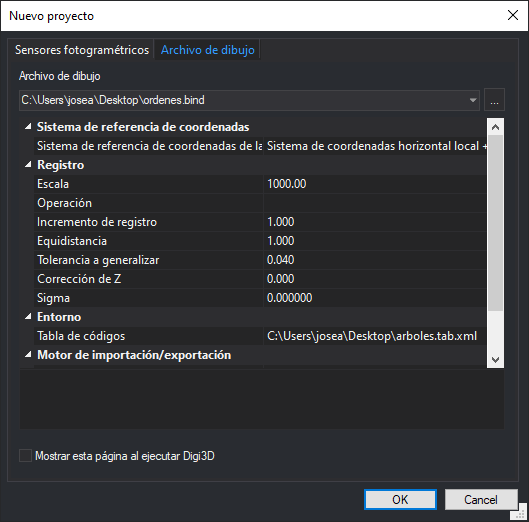Close the Nuevo proyecto dialog
Screen dimensions: 529x522
pos(513,15)
